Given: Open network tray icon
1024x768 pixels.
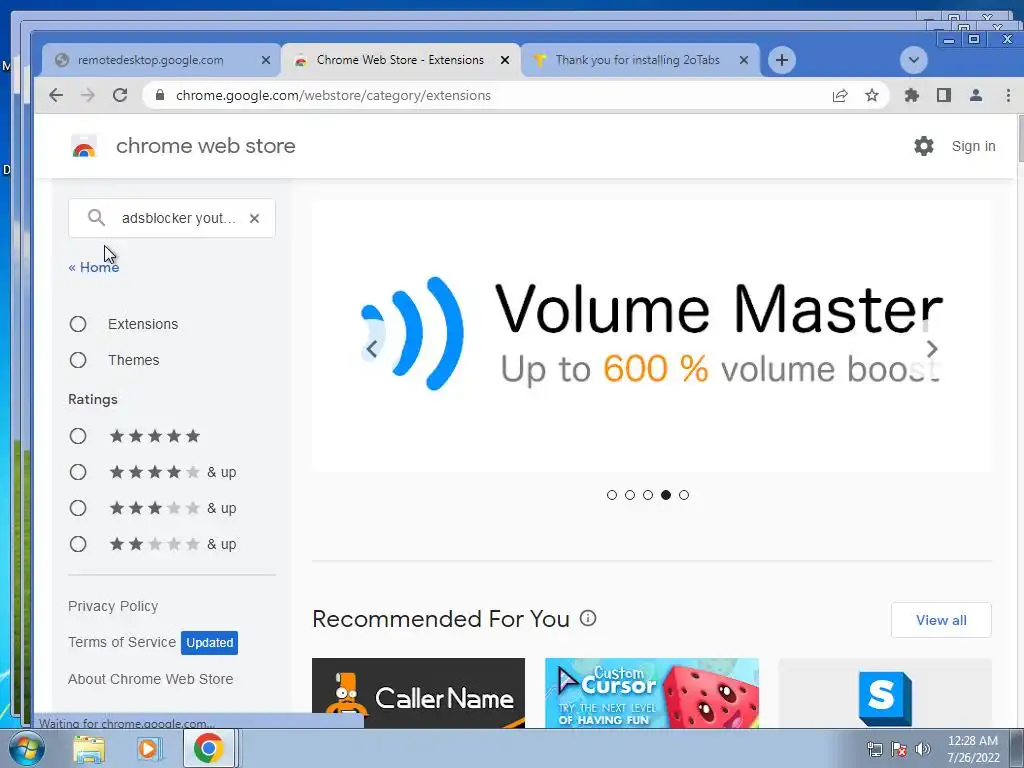Looking at the screenshot, I should [x=874, y=749].
